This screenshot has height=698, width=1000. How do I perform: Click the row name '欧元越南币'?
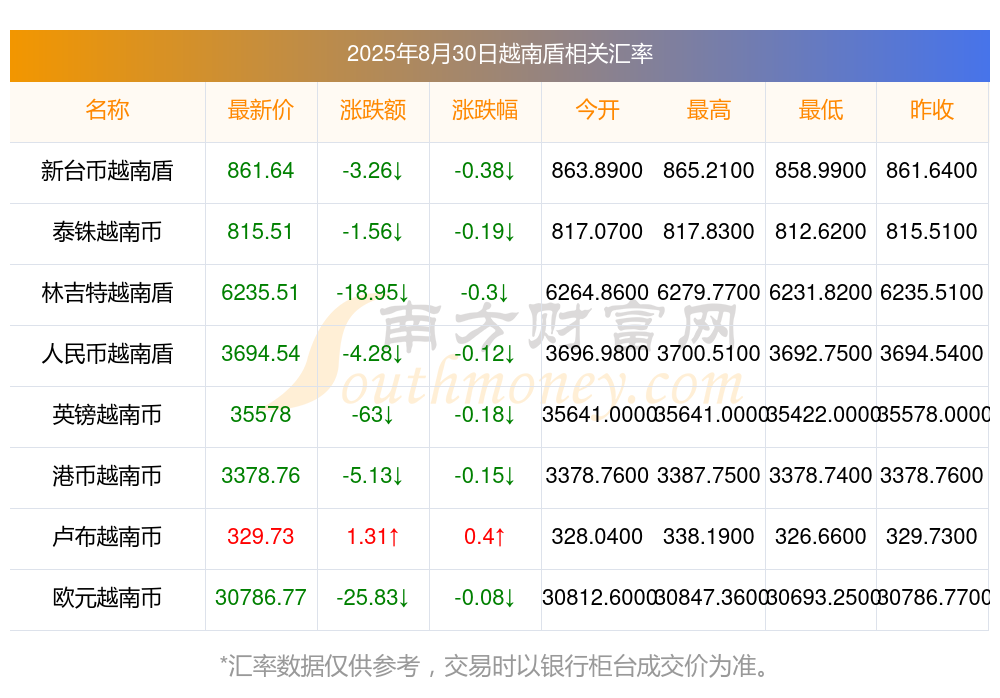(107, 598)
